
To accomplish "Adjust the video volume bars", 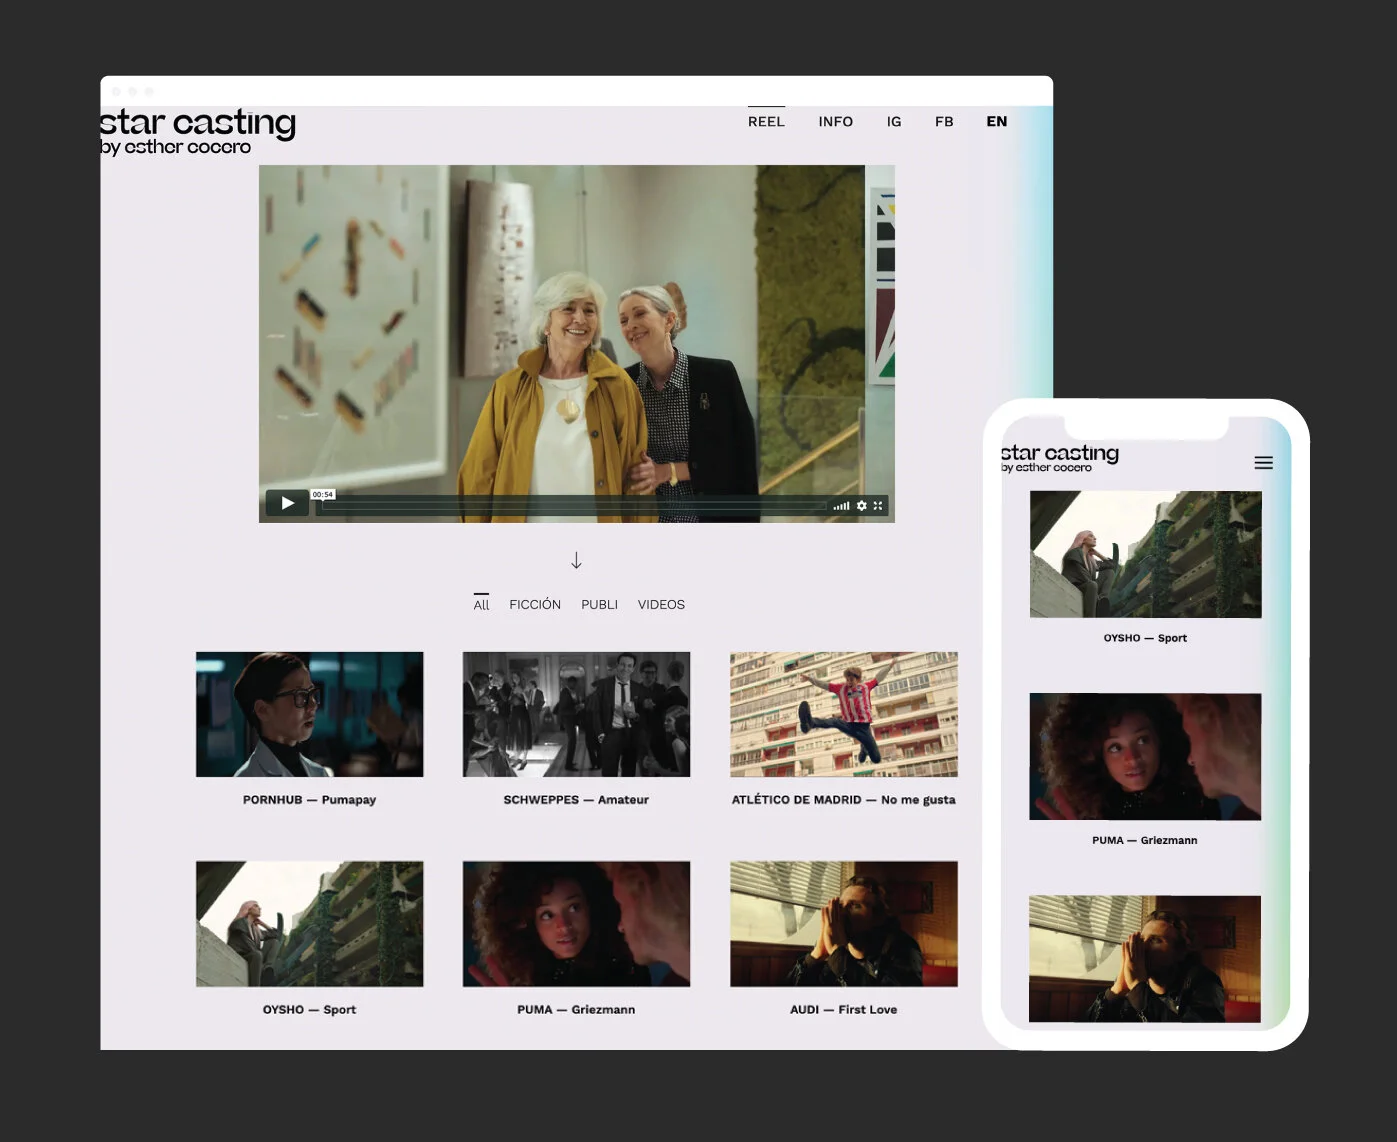I will (x=841, y=506).
